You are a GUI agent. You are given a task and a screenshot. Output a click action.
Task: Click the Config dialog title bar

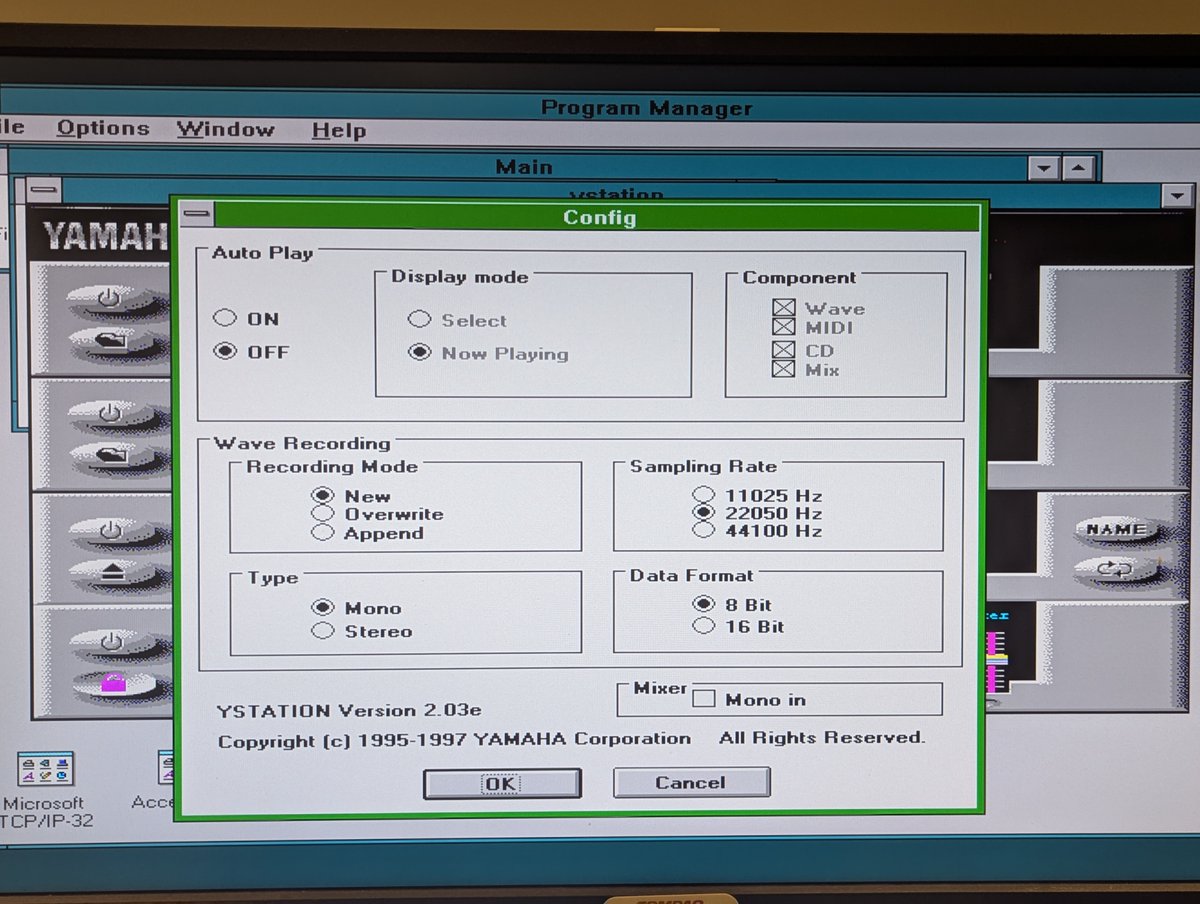[x=599, y=217]
